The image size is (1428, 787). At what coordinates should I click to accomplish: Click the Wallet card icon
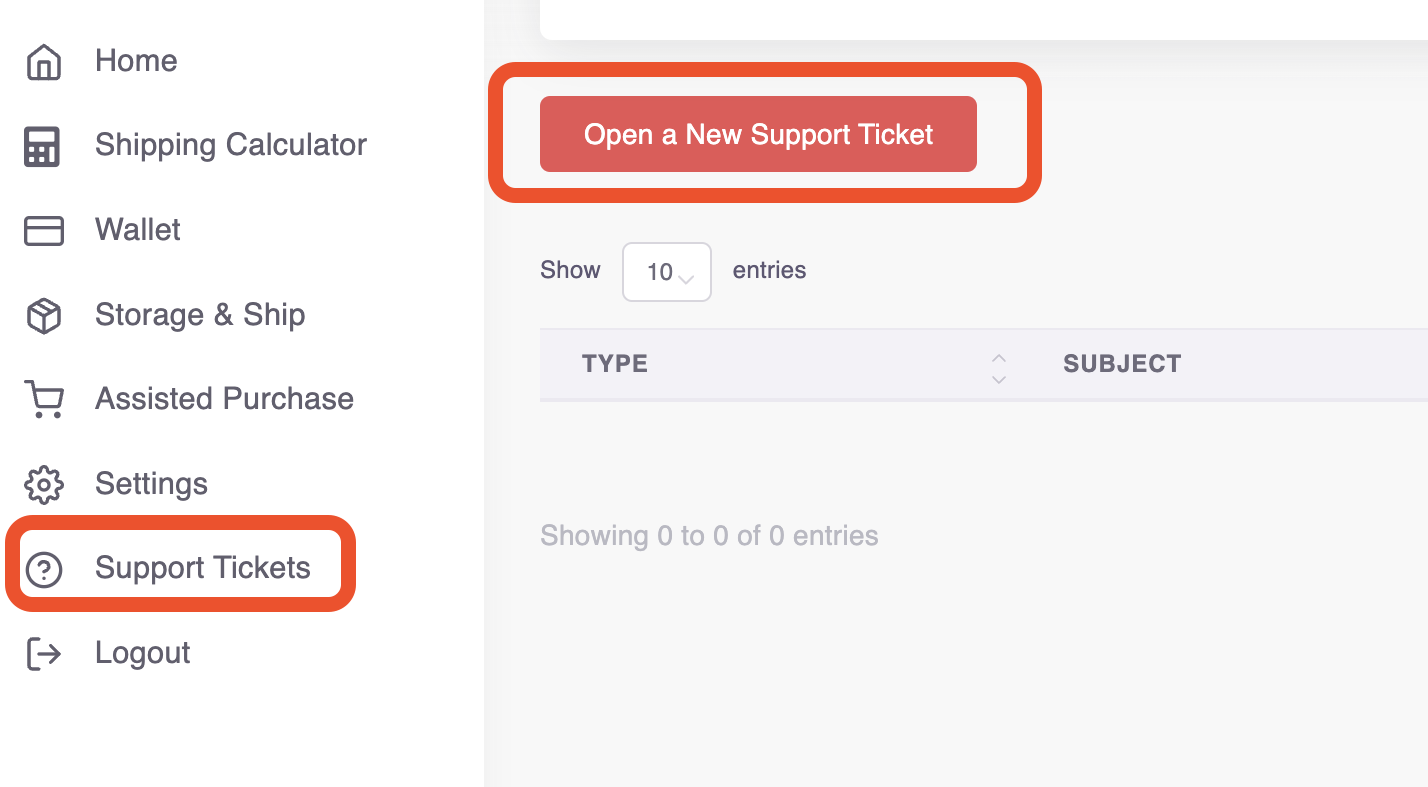pyautogui.click(x=43, y=231)
